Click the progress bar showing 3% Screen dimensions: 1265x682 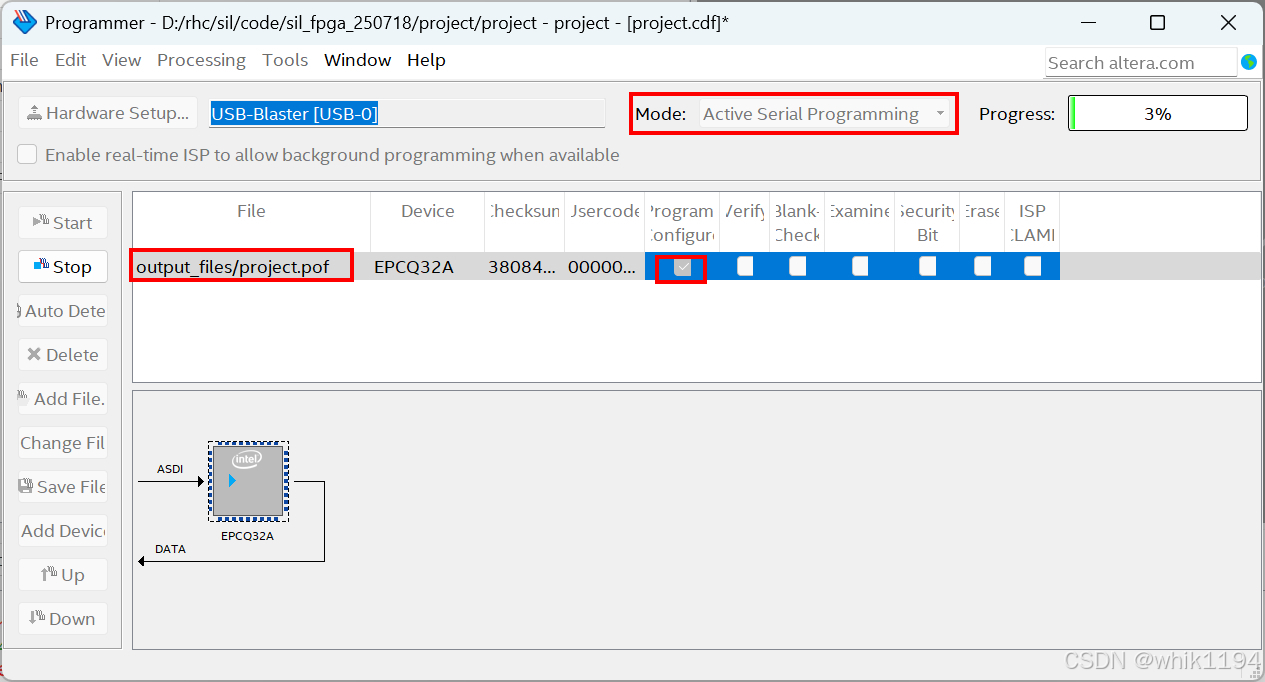coord(1158,113)
